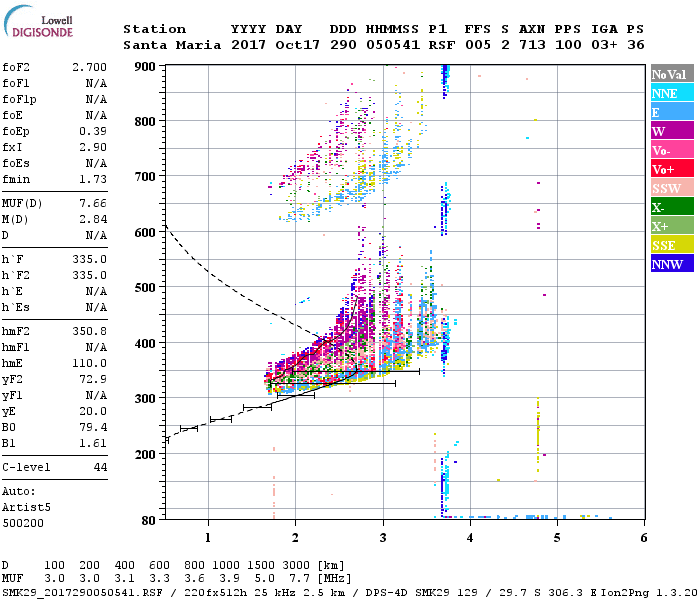Screen dimensions: 700x600
Task: Select the E blue legend swatch
Action: 672,112
